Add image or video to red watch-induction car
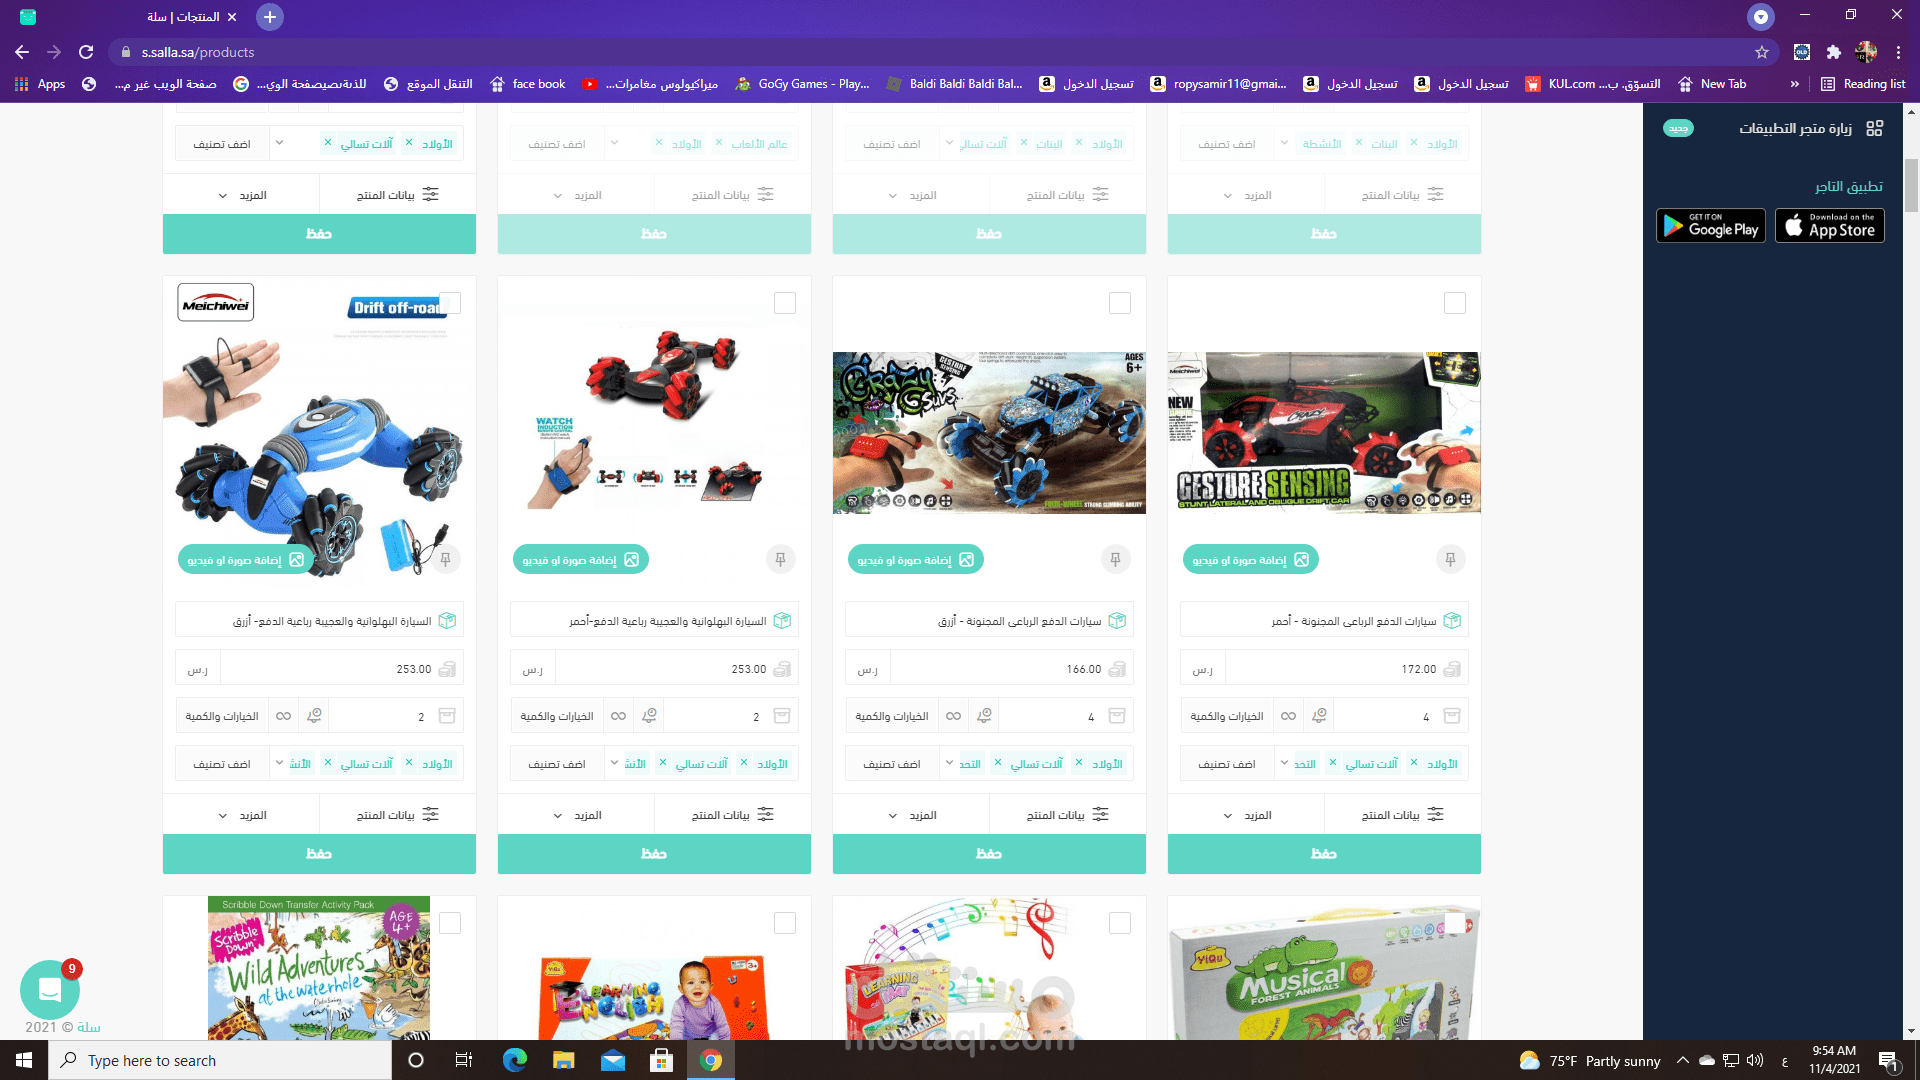 [580, 560]
